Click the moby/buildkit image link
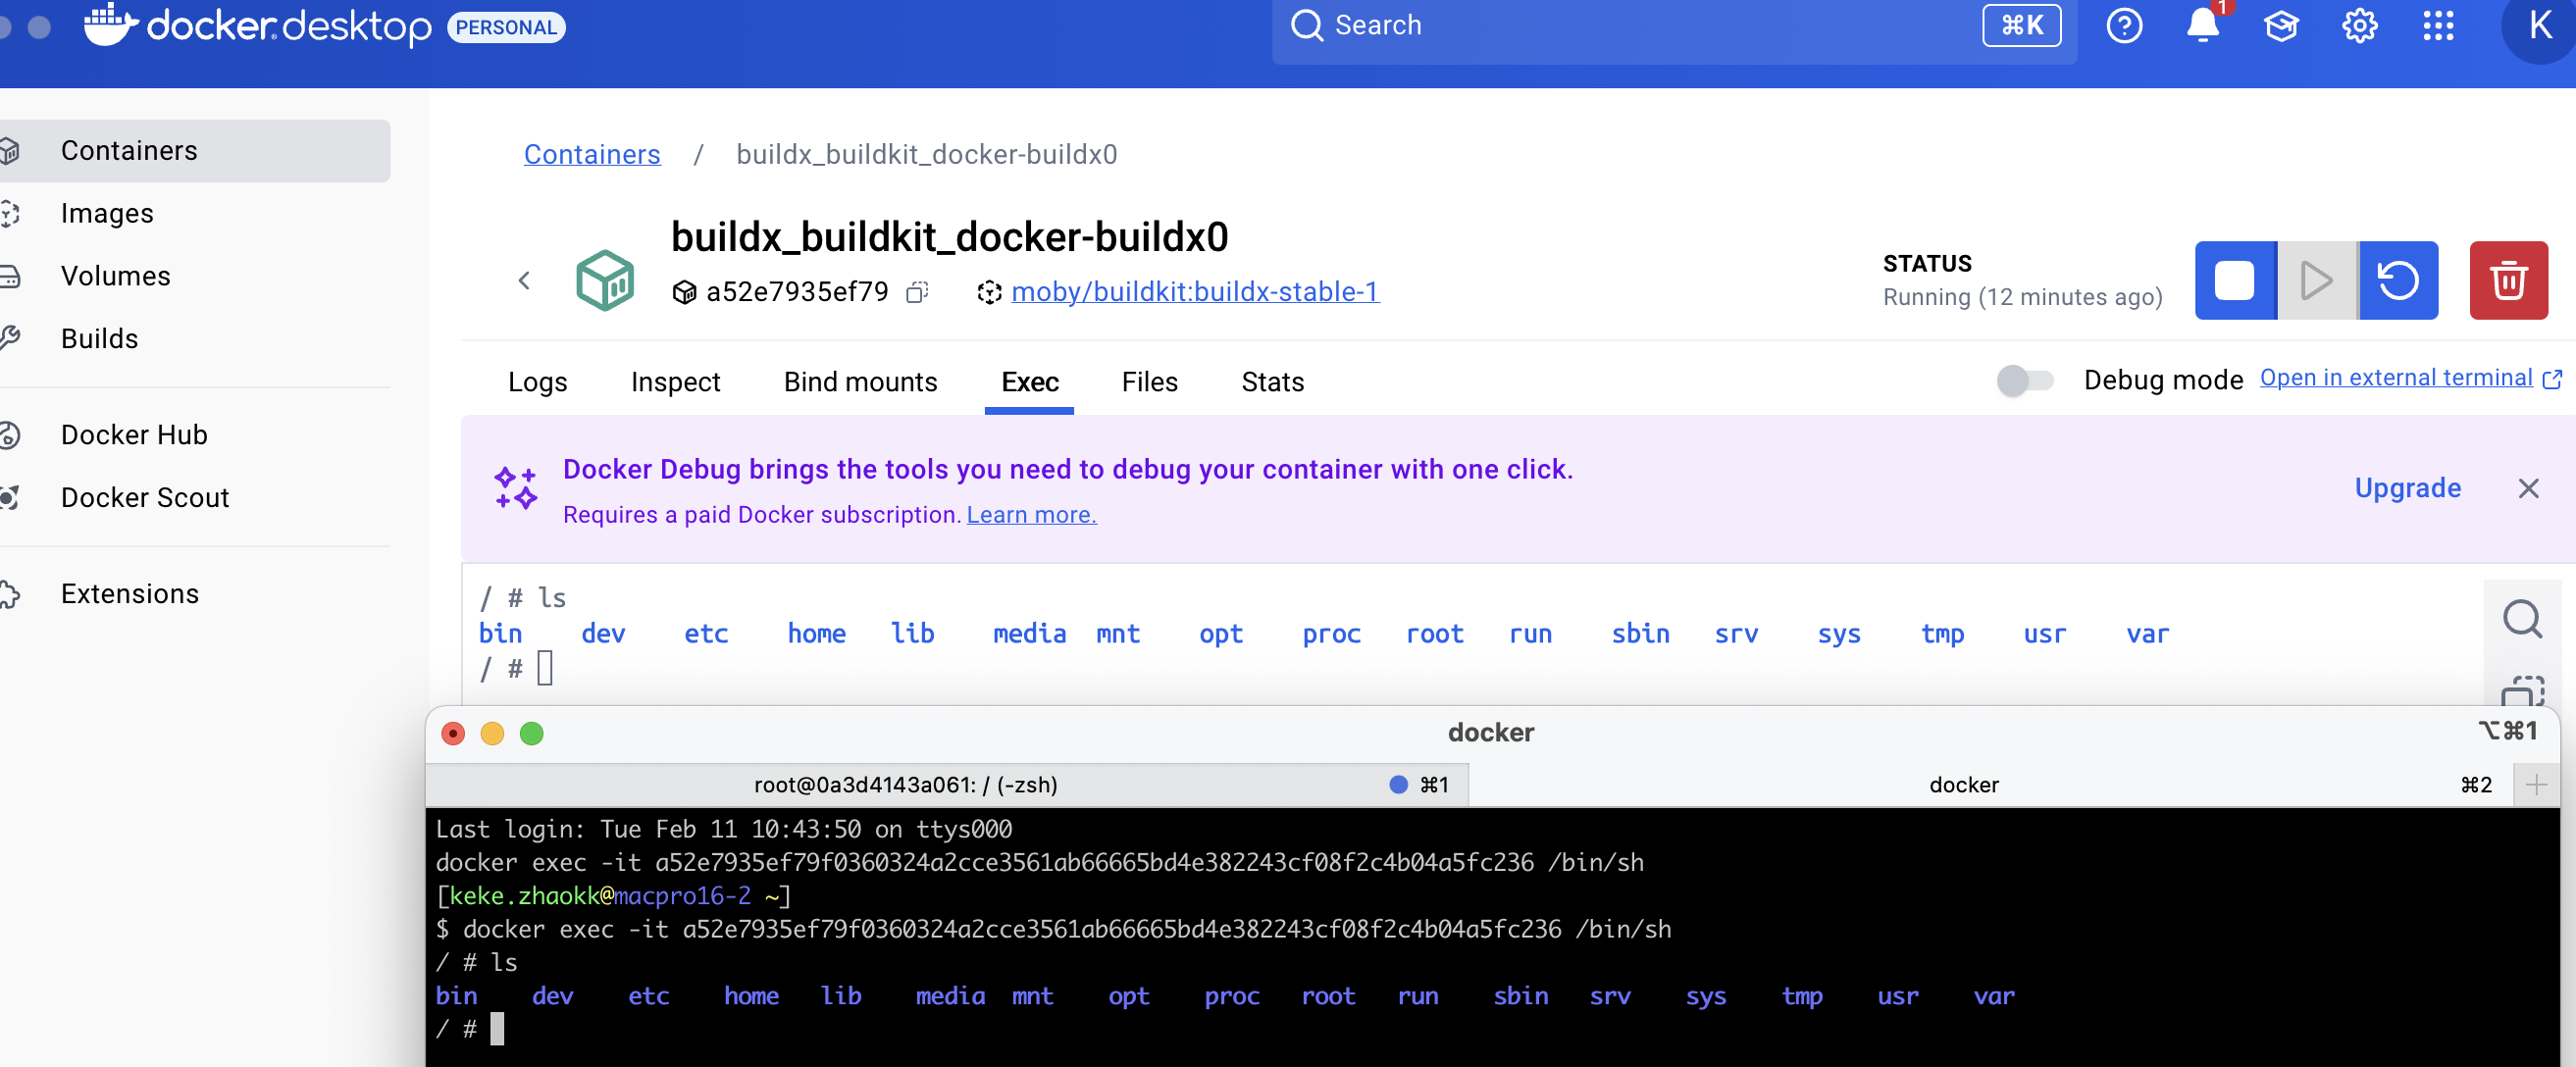Screen dimensions: 2576x1067 click(1194, 292)
